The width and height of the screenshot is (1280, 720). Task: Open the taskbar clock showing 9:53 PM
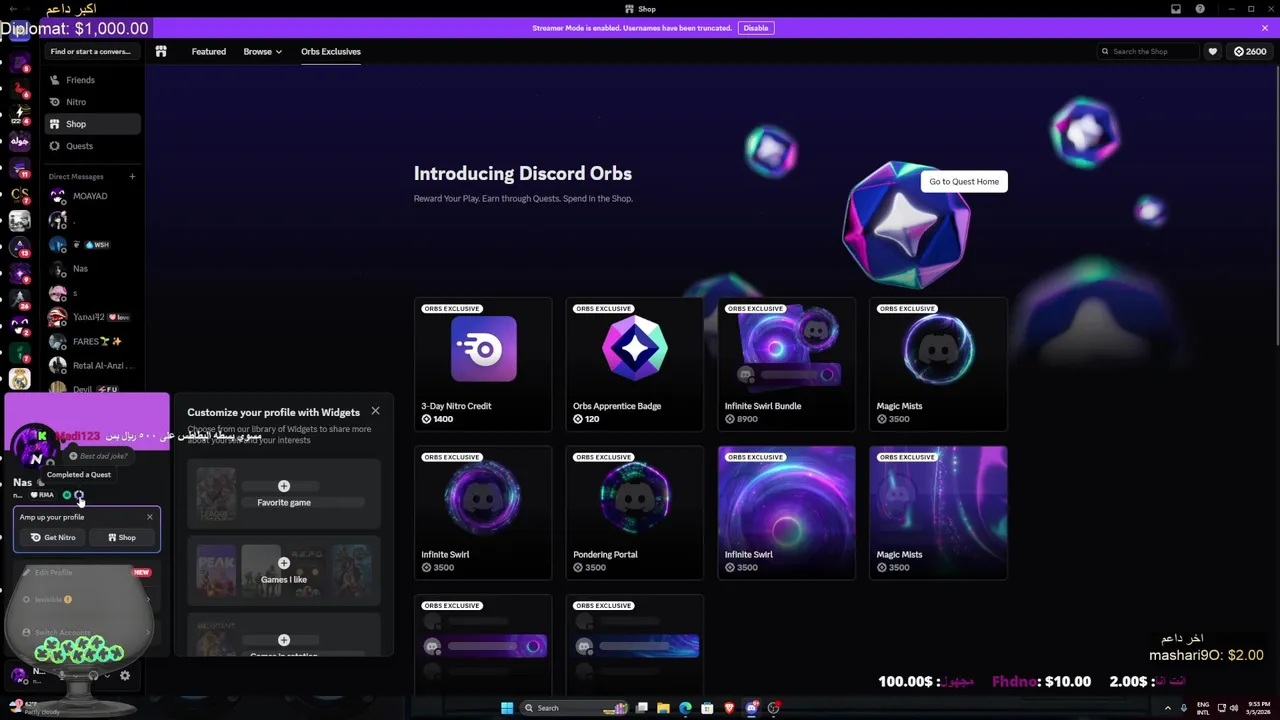pos(1259,708)
